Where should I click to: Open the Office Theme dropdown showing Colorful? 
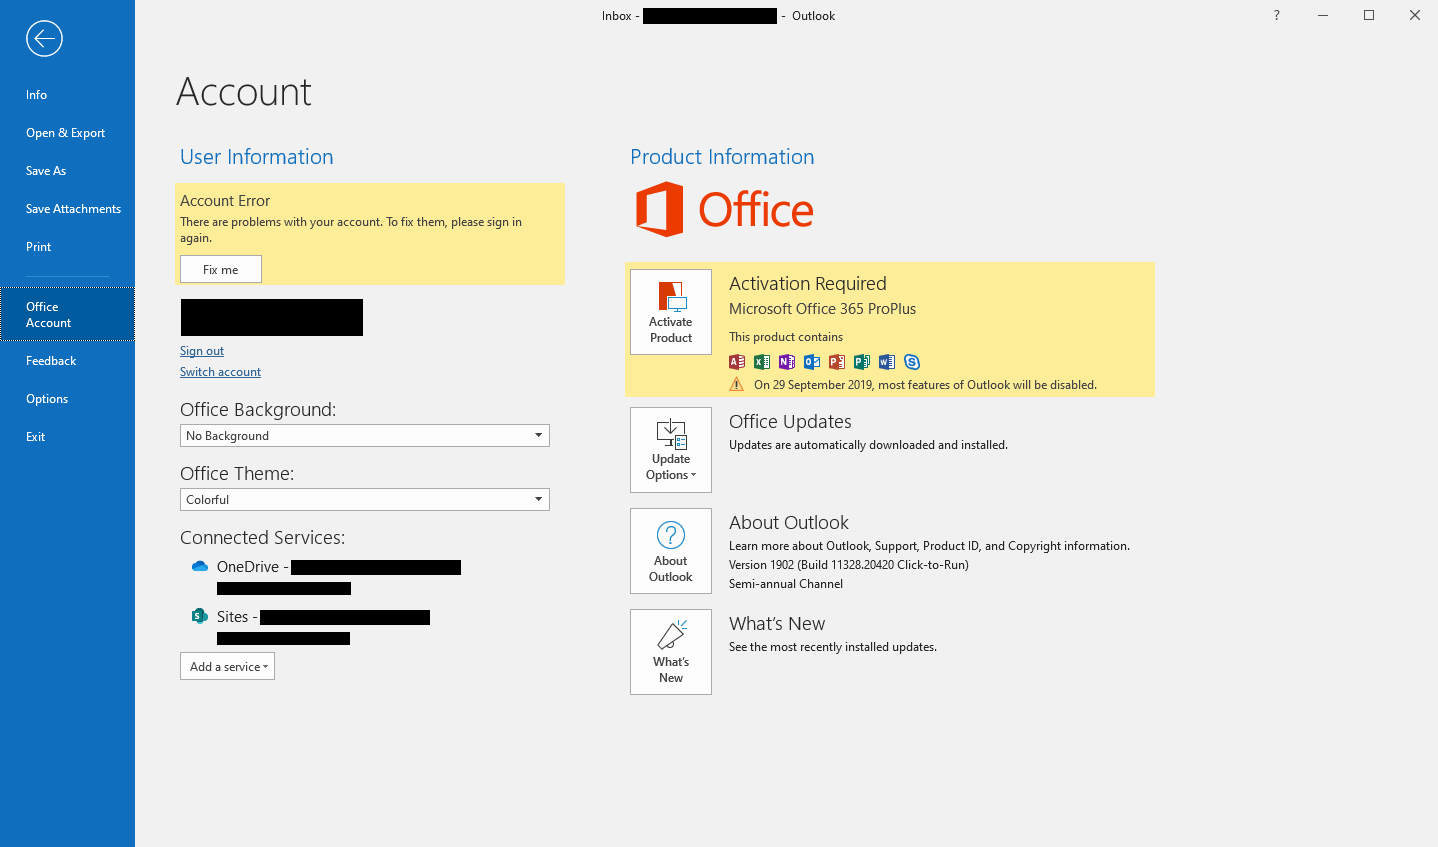pos(538,499)
